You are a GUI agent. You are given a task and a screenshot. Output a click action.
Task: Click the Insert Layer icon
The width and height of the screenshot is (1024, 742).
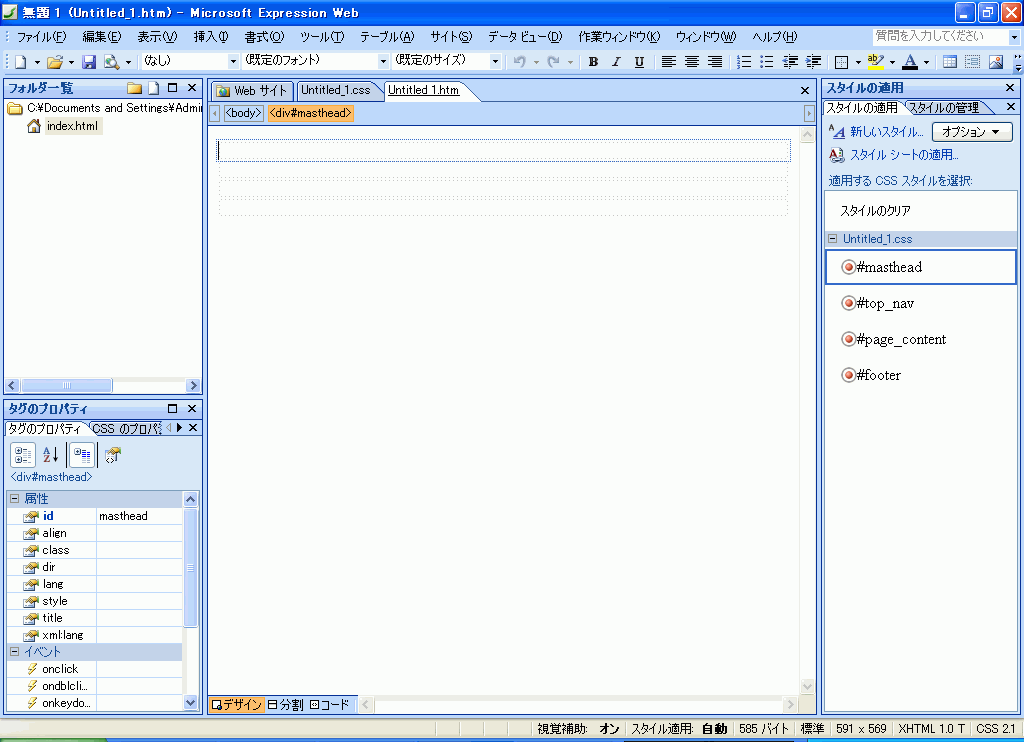tap(972, 61)
